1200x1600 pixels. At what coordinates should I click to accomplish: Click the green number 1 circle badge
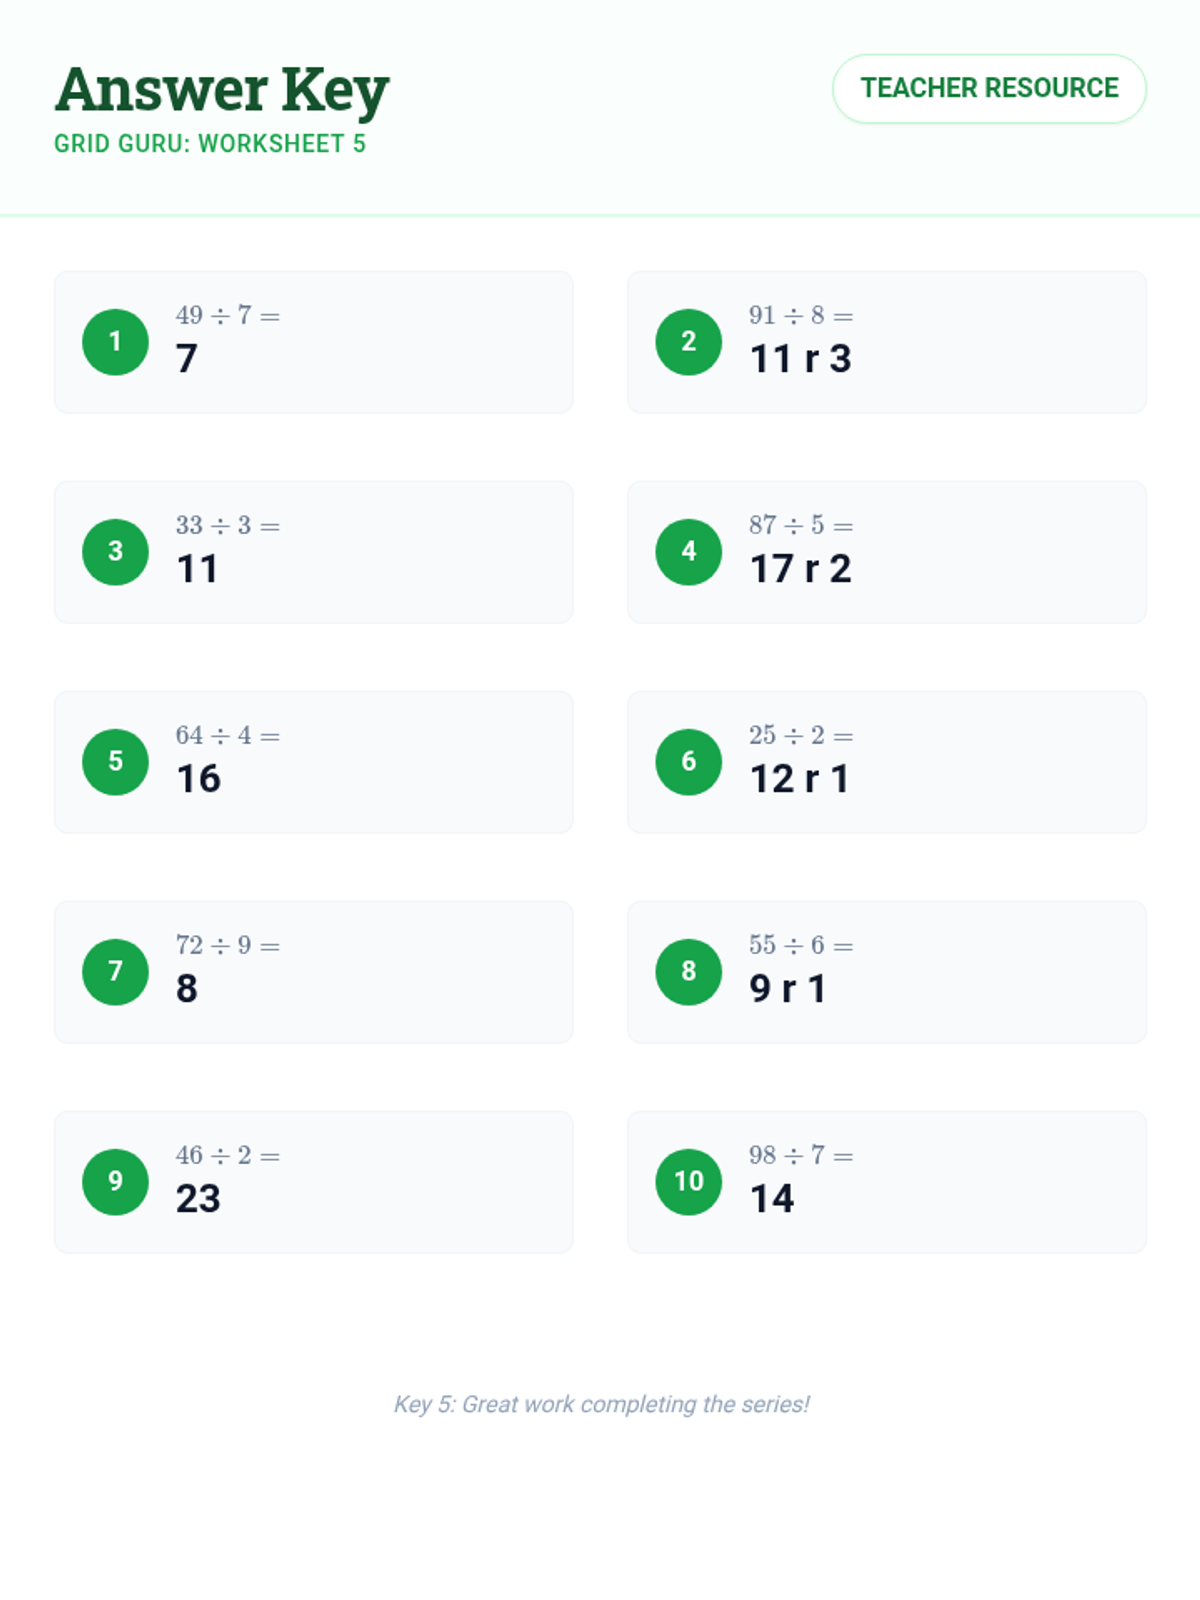(115, 342)
